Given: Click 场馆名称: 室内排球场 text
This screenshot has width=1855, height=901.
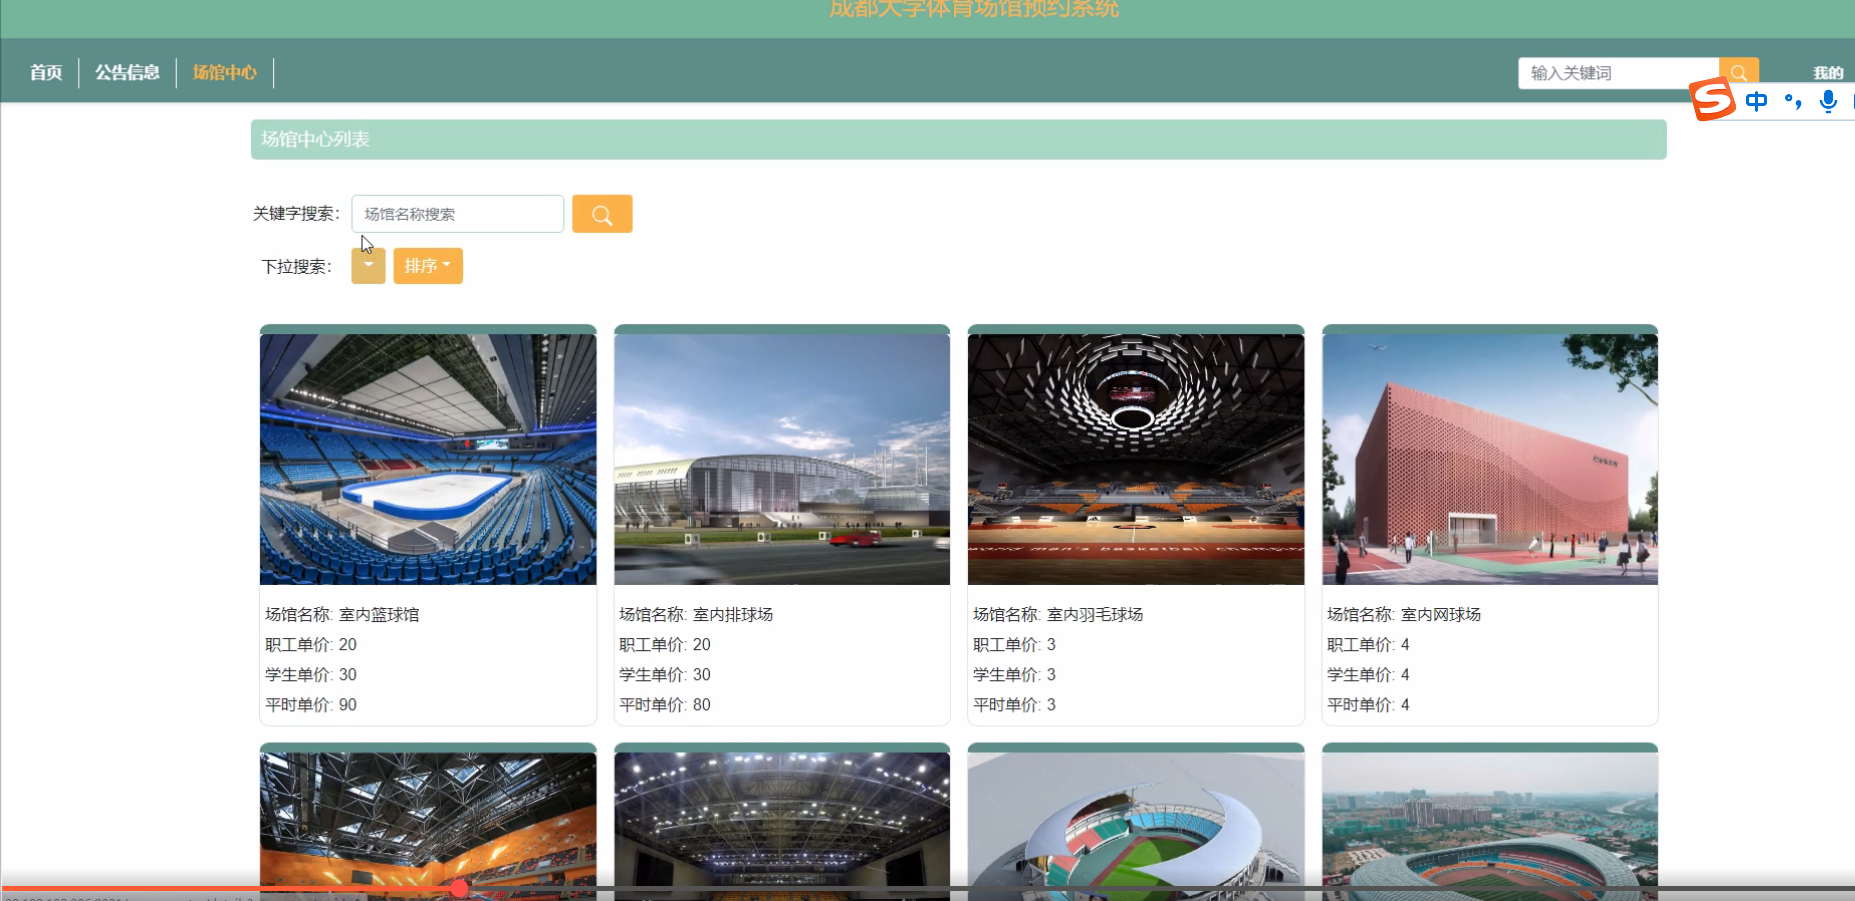Looking at the screenshot, I should click(696, 615).
